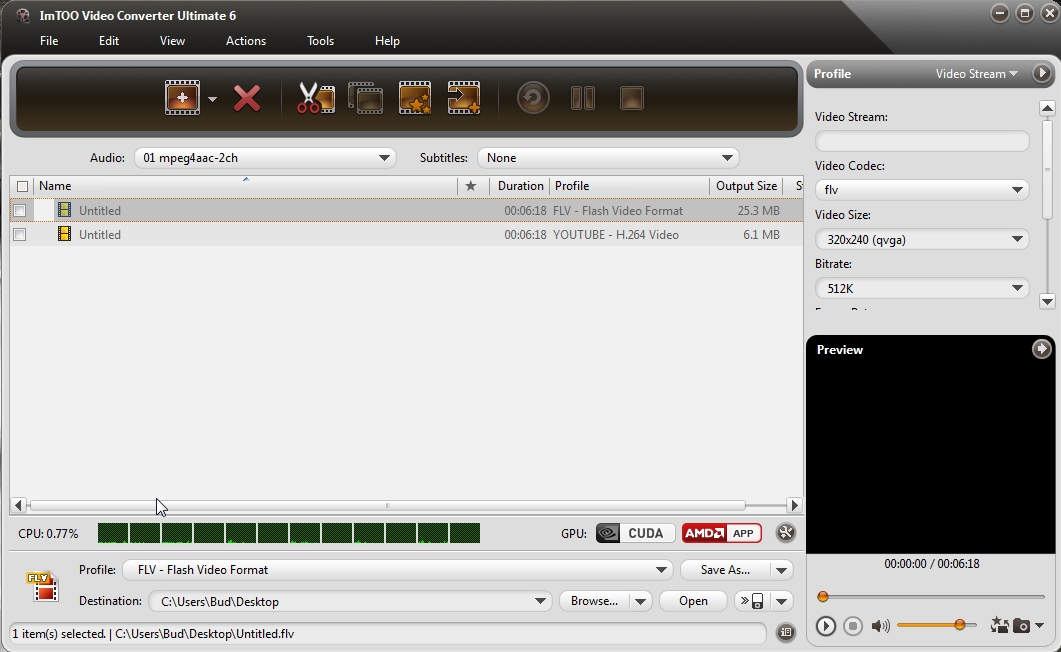Click the Add Output Profile toolbar icon
The width and height of the screenshot is (1061, 652).
point(464,98)
